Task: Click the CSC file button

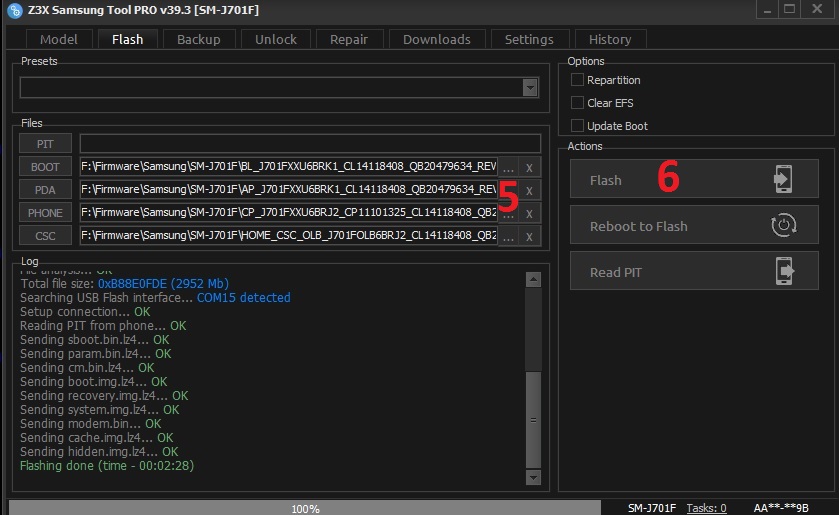Action: 45,236
